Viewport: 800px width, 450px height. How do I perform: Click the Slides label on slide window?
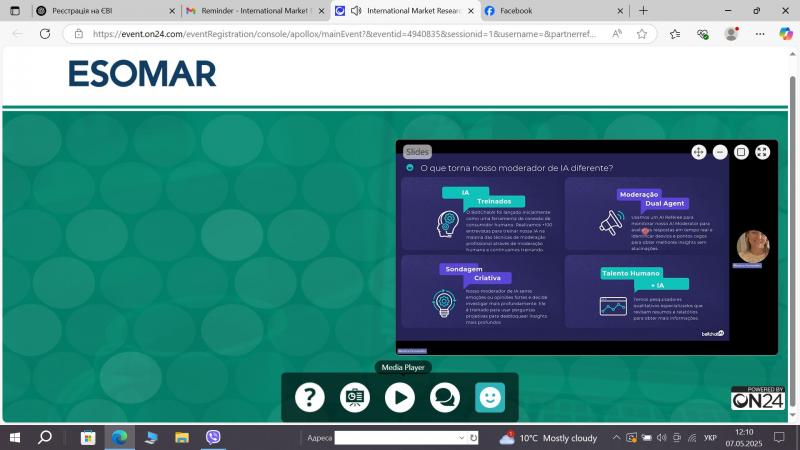pyautogui.click(x=417, y=152)
